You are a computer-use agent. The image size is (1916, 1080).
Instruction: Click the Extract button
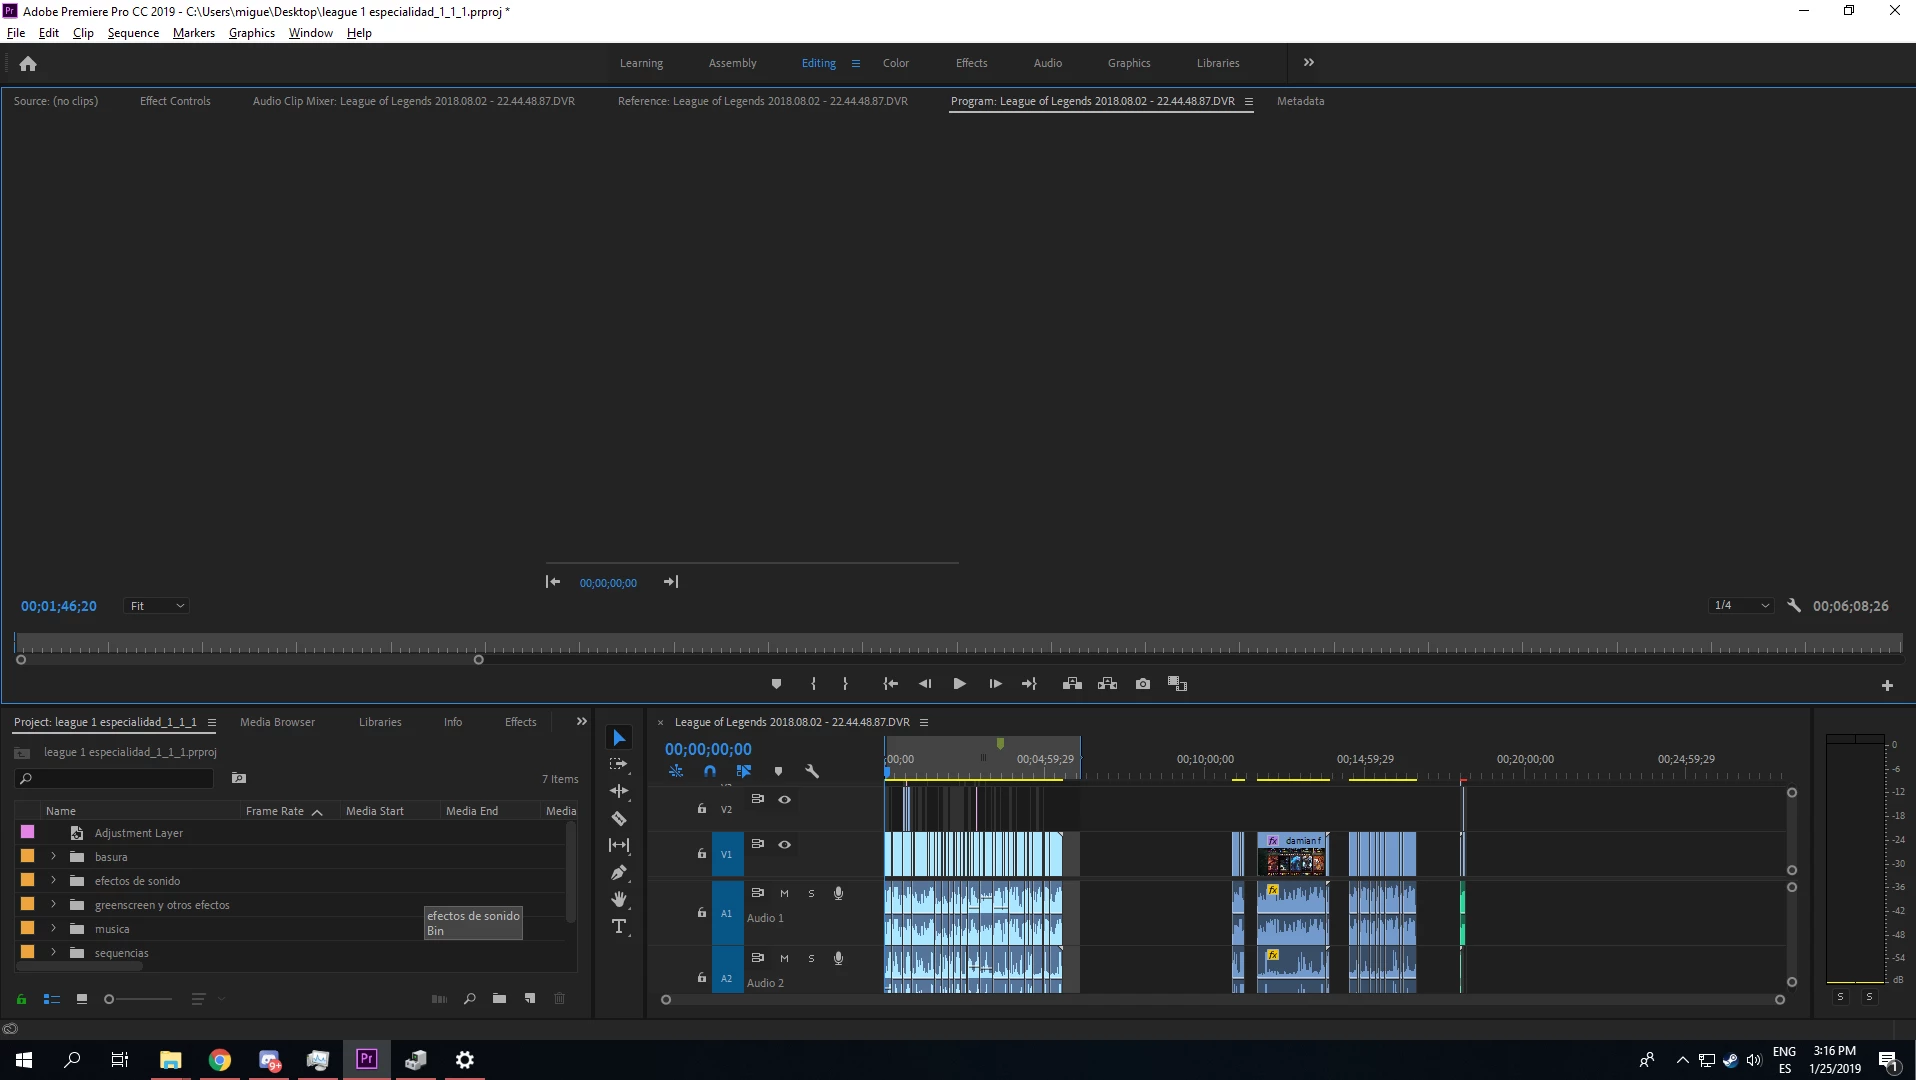[x=1107, y=684]
